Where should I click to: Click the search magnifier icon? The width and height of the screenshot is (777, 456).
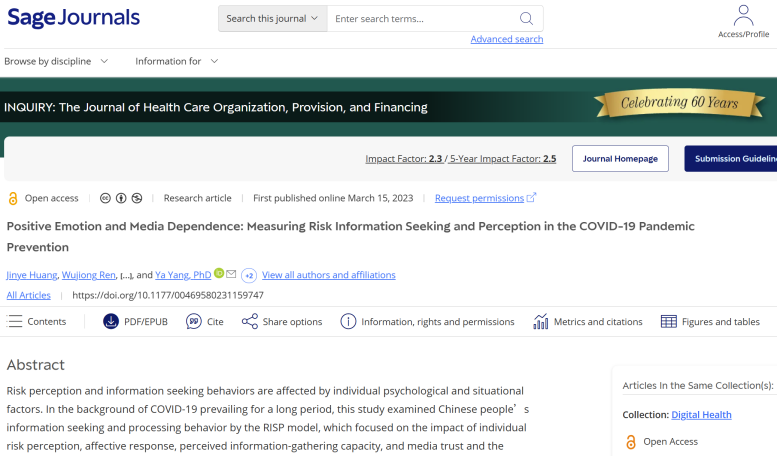[x=526, y=18]
